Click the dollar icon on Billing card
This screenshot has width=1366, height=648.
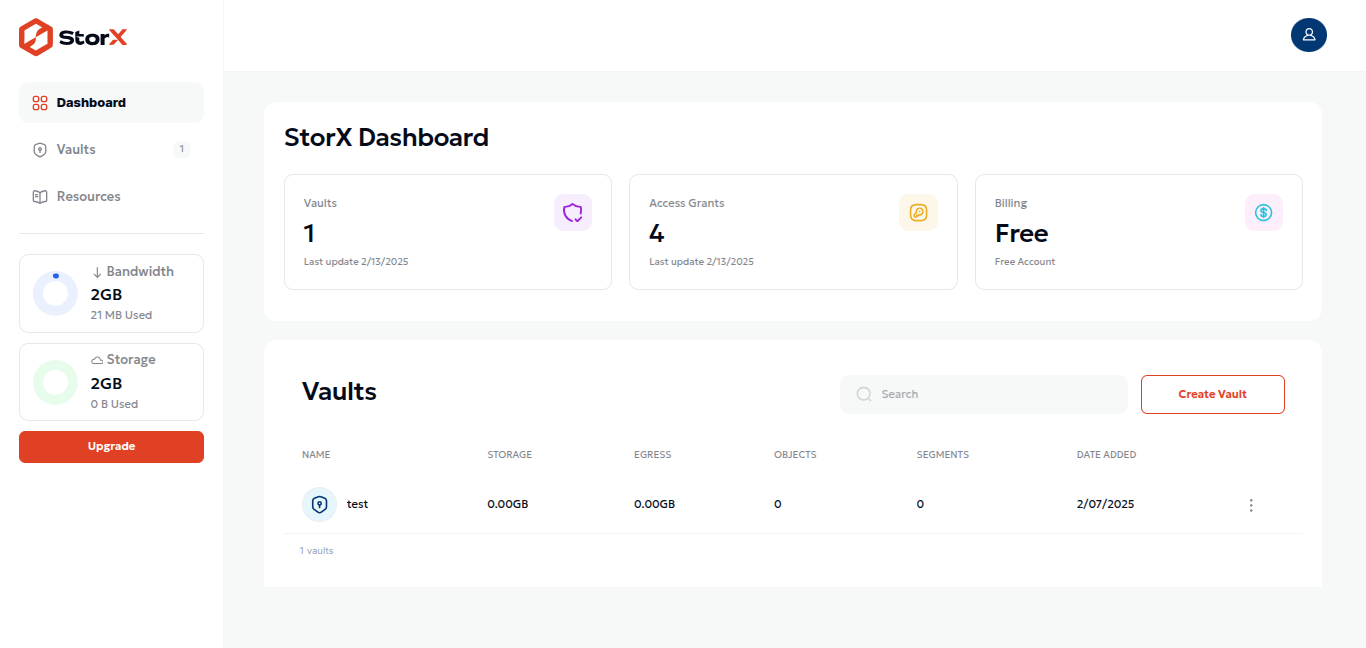point(1264,212)
